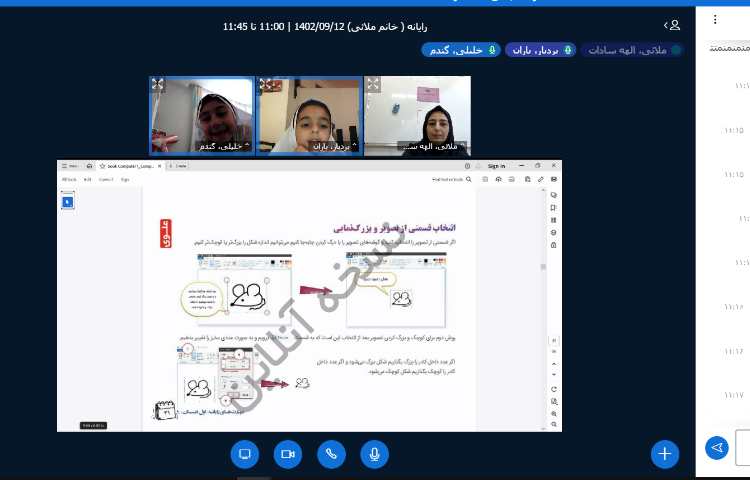Expand the بردبار، باران webcam to fullscreen
750x480 pixels.
tap(265, 85)
